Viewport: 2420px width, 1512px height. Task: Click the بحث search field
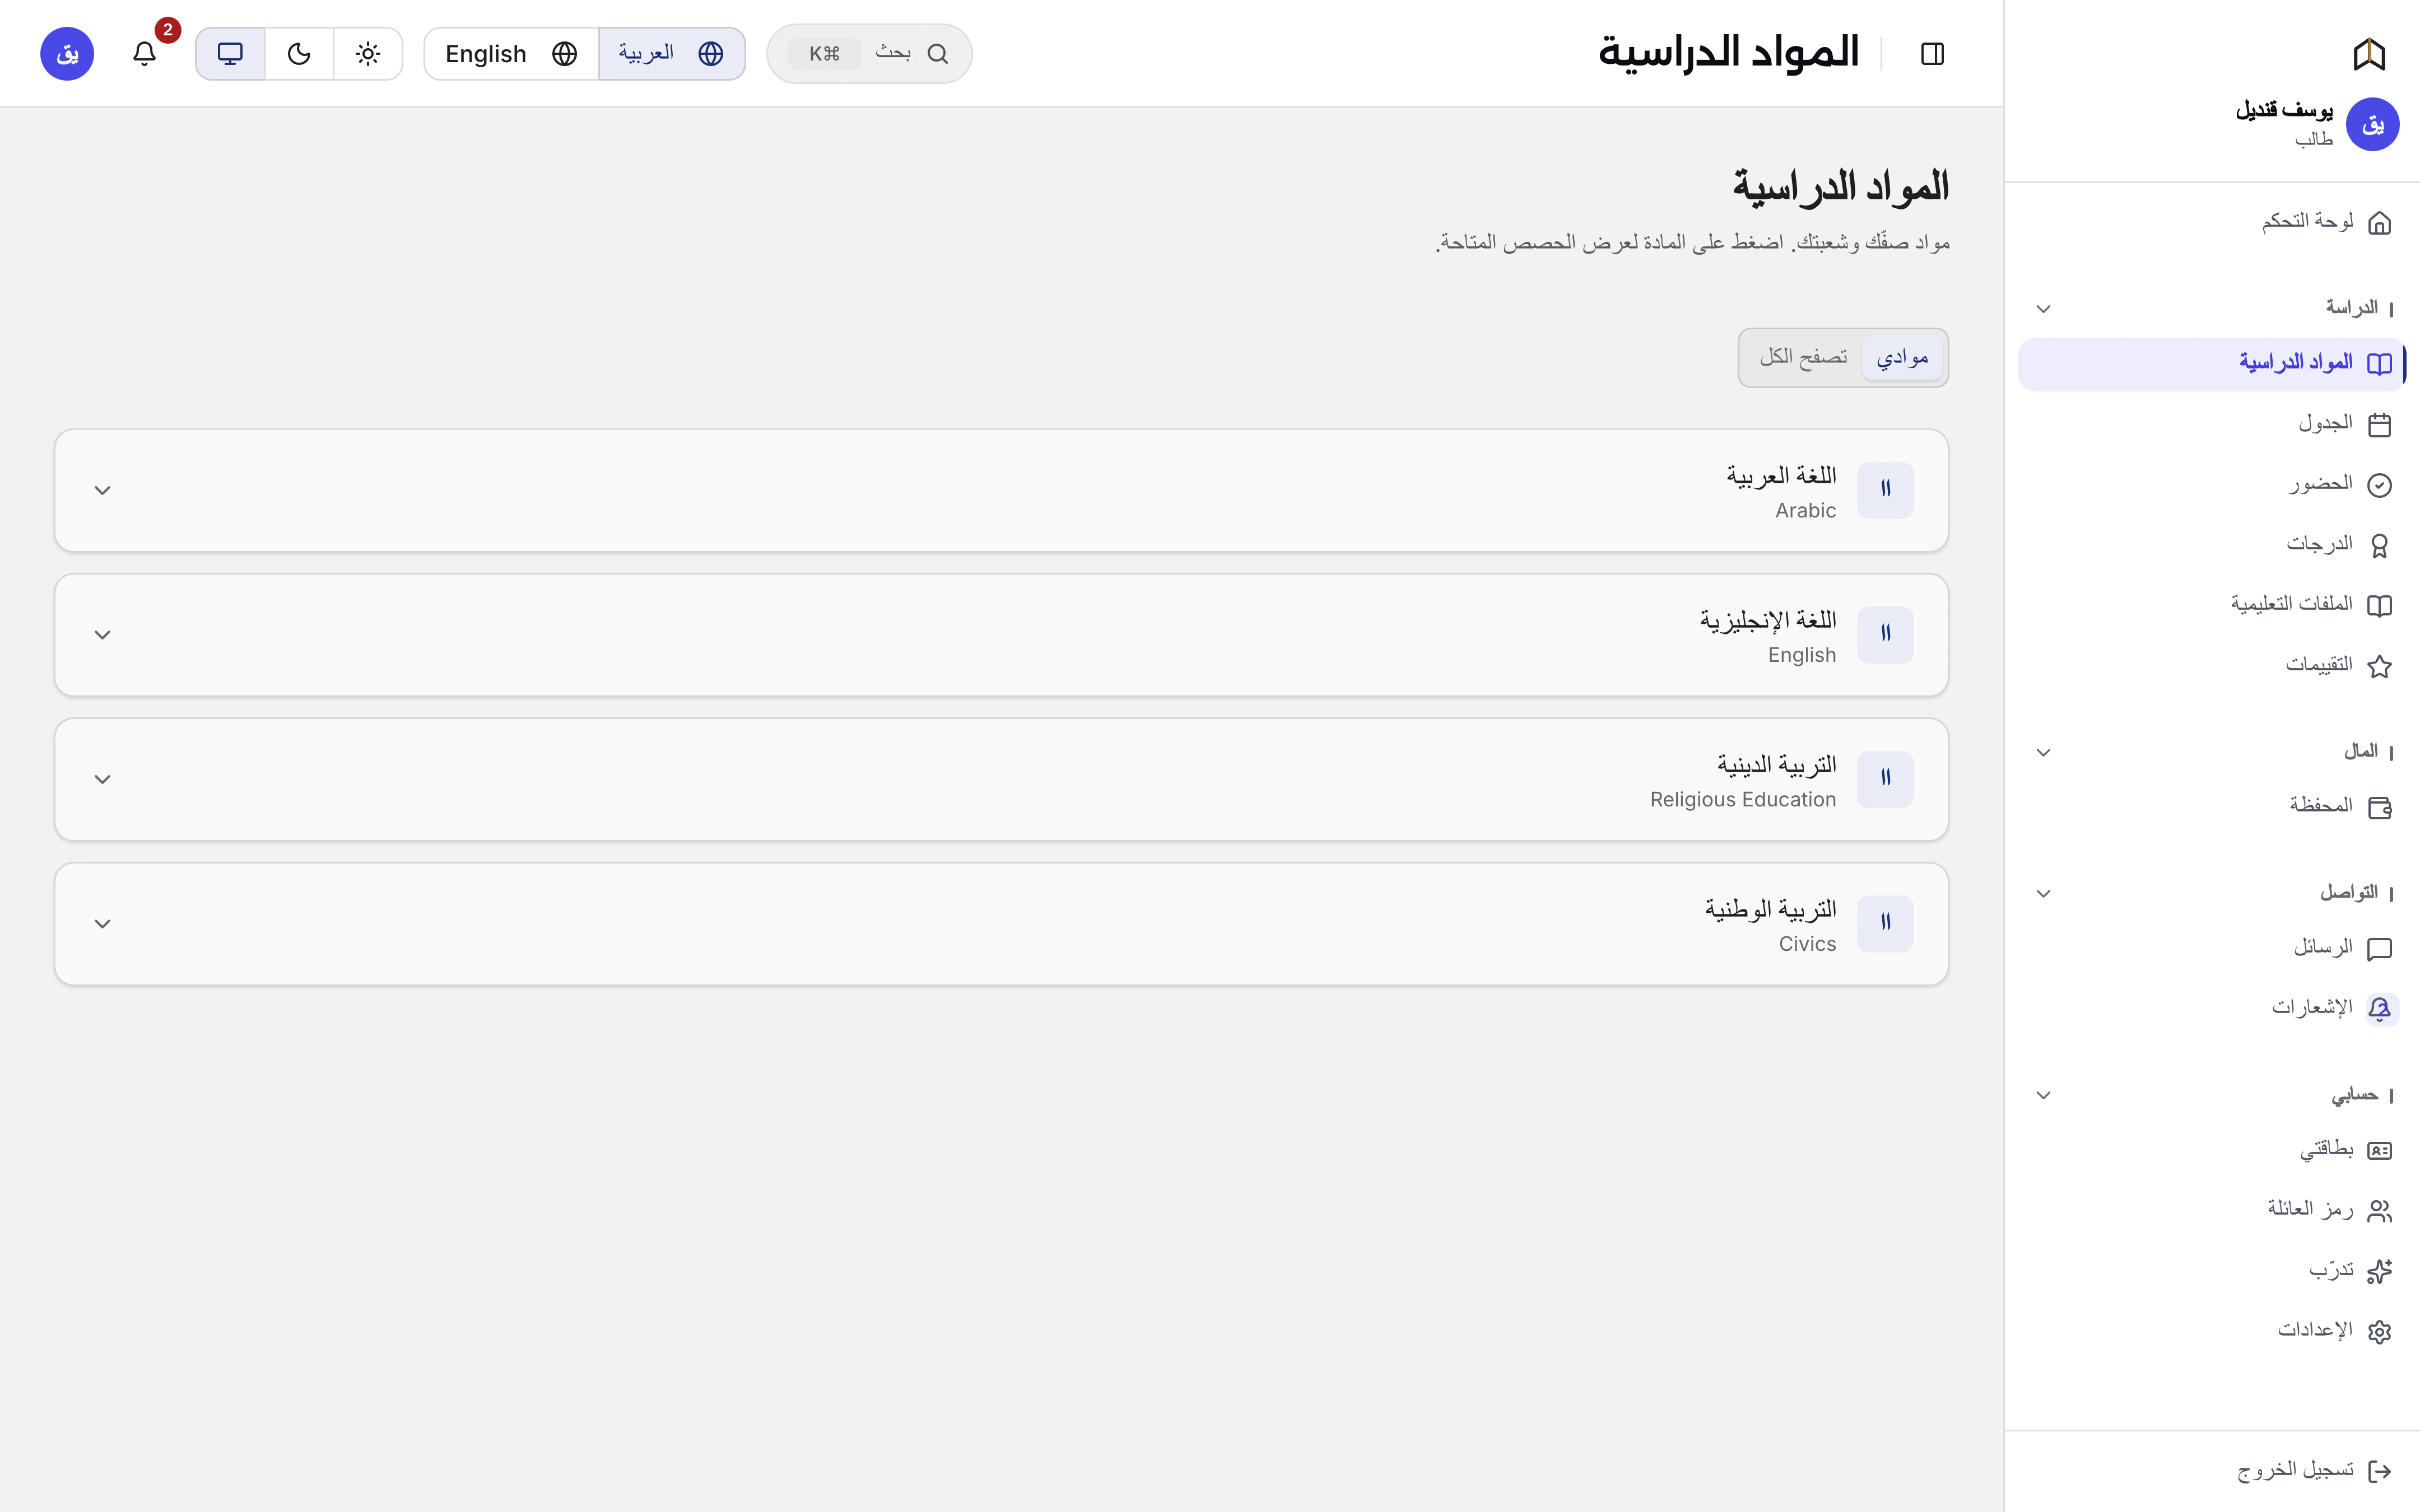pyautogui.click(x=869, y=53)
